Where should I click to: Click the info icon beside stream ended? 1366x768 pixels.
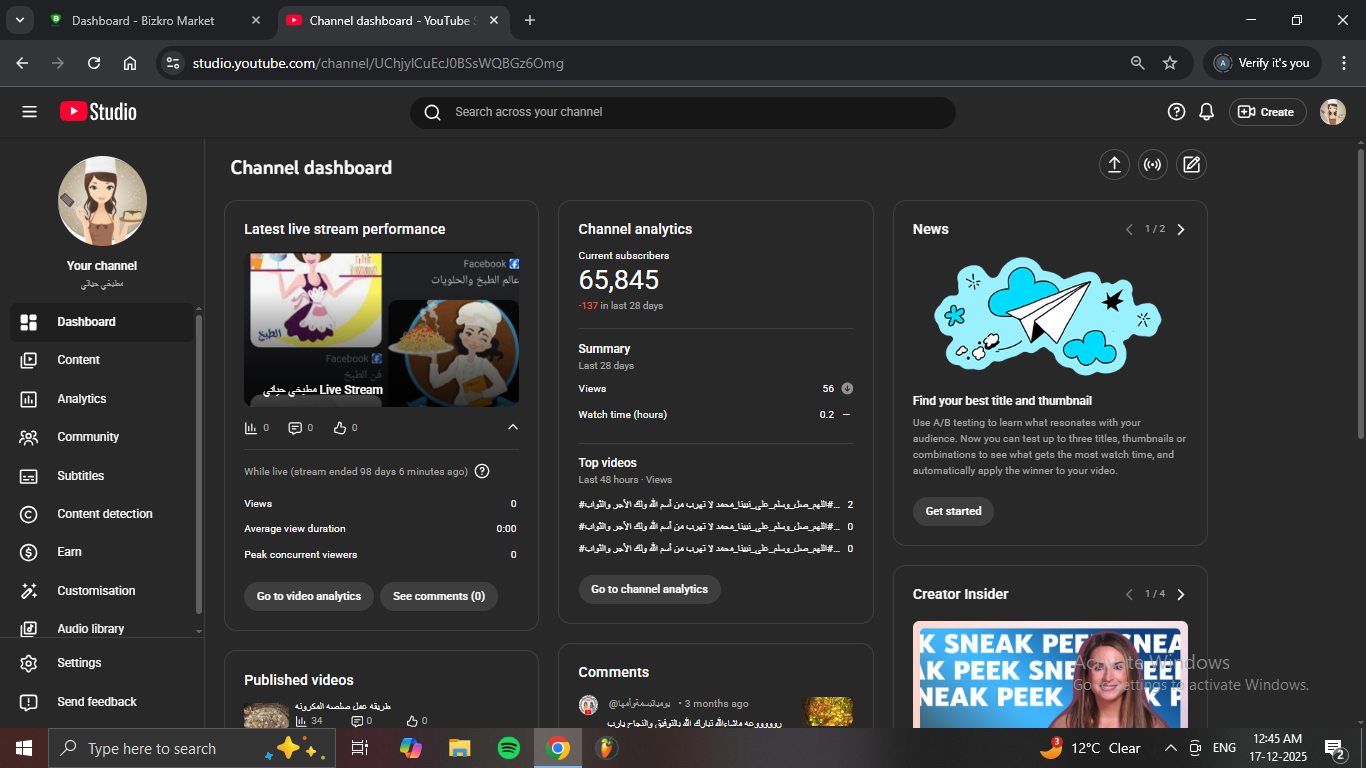(x=482, y=471)
